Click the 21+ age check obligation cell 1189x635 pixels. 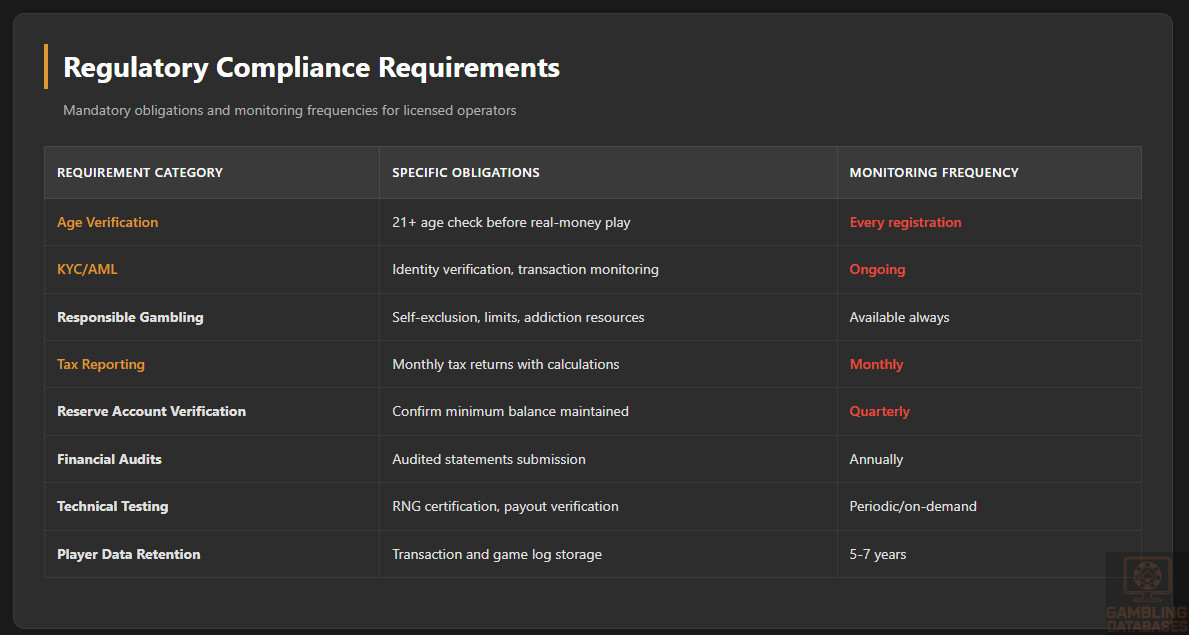pos(511,222)
